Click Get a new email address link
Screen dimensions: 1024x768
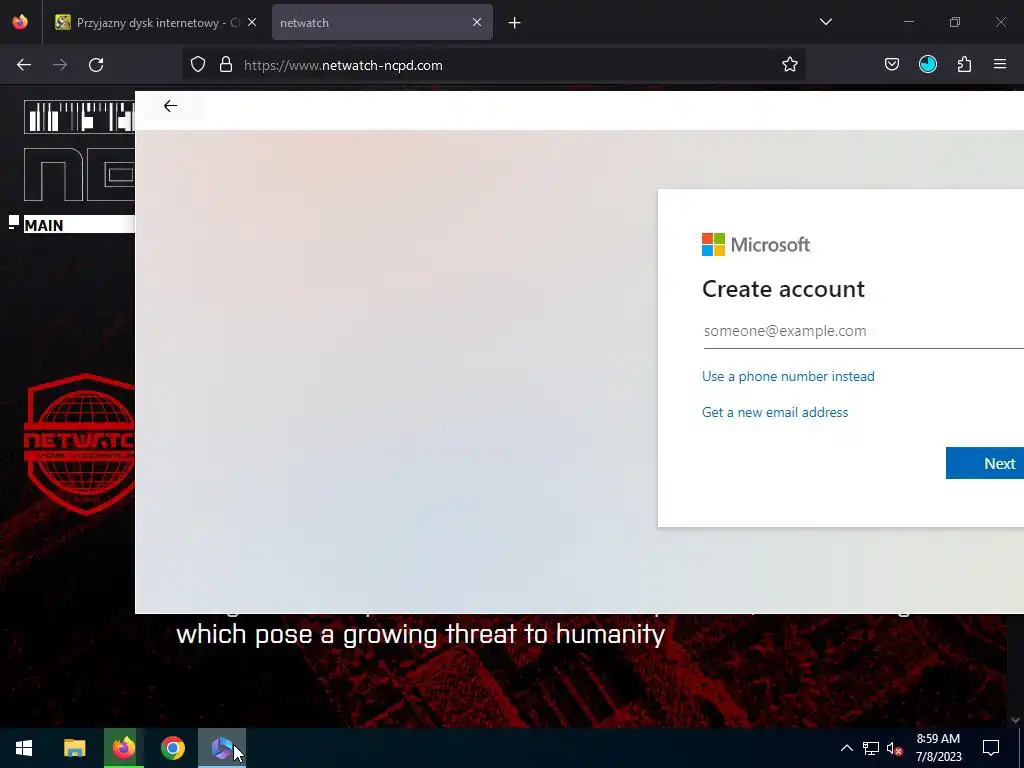click(775, 413)
